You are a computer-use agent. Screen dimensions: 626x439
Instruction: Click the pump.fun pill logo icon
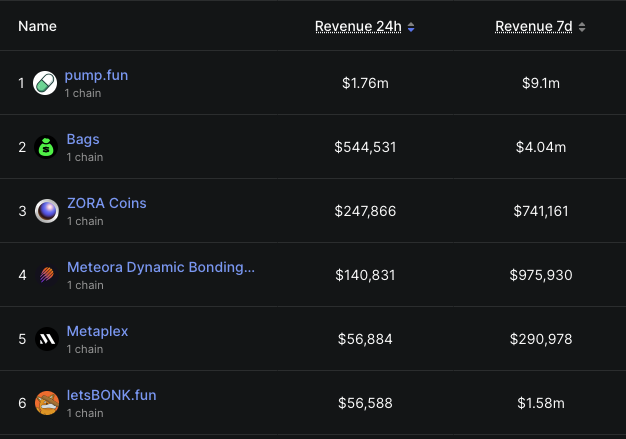[x=45, y=83]
